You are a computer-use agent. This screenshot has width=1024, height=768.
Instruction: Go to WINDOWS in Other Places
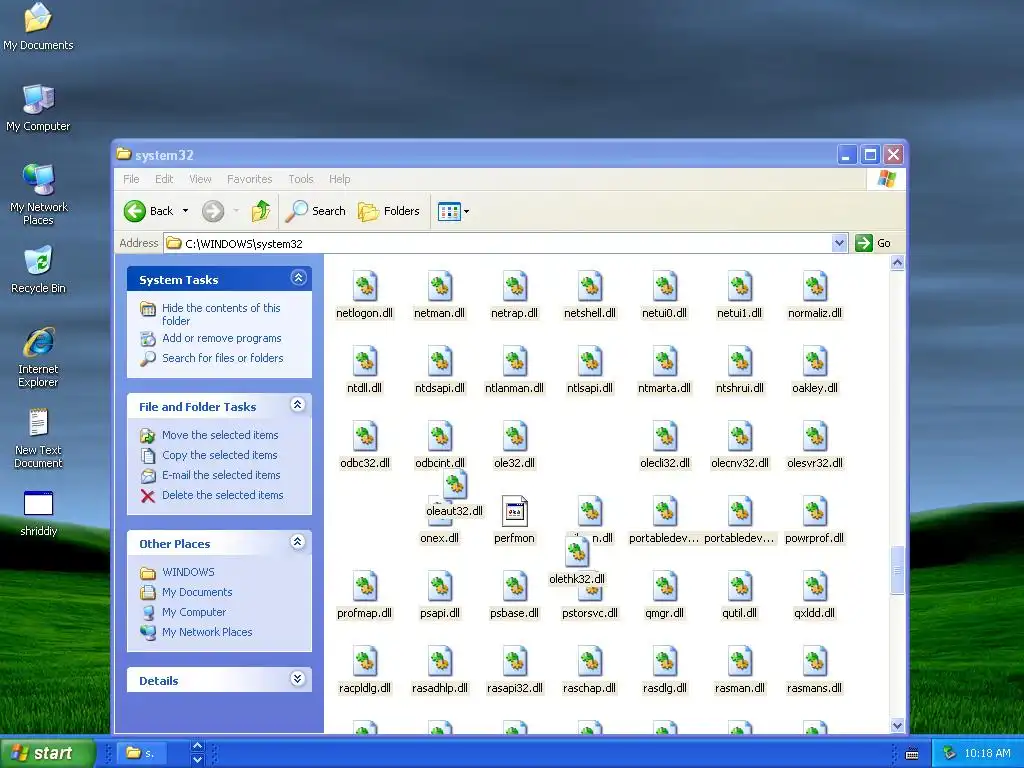pos(188,572)
